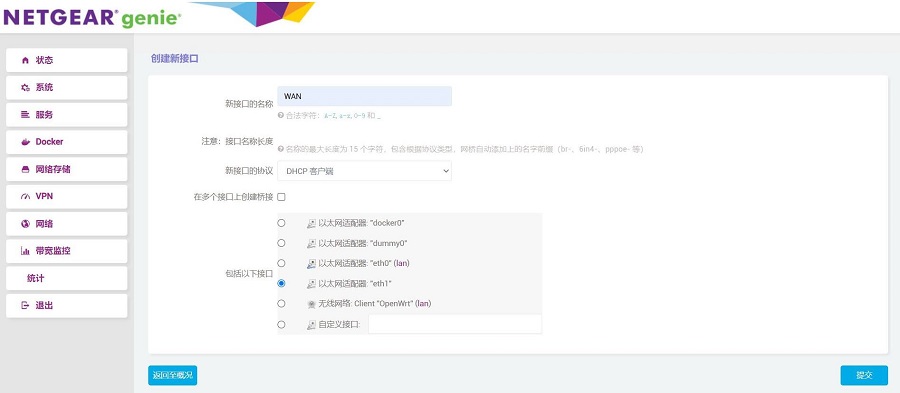This screenshot has height=393, width=900.
Task: Open the 状态 menu
Action: 67,60
